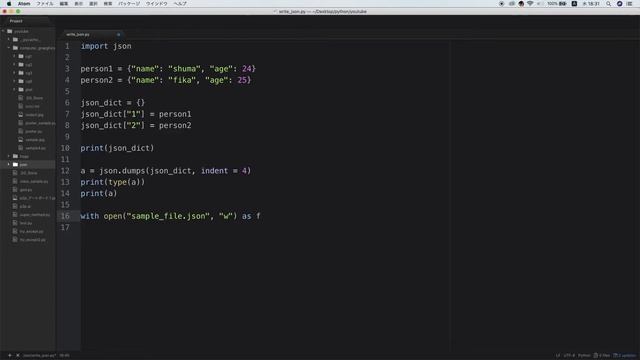Click line number 16 in gutter
Image resolution: width=640 pixels, height=360 pixels.
pyautogui.click(x=65, y=216)
